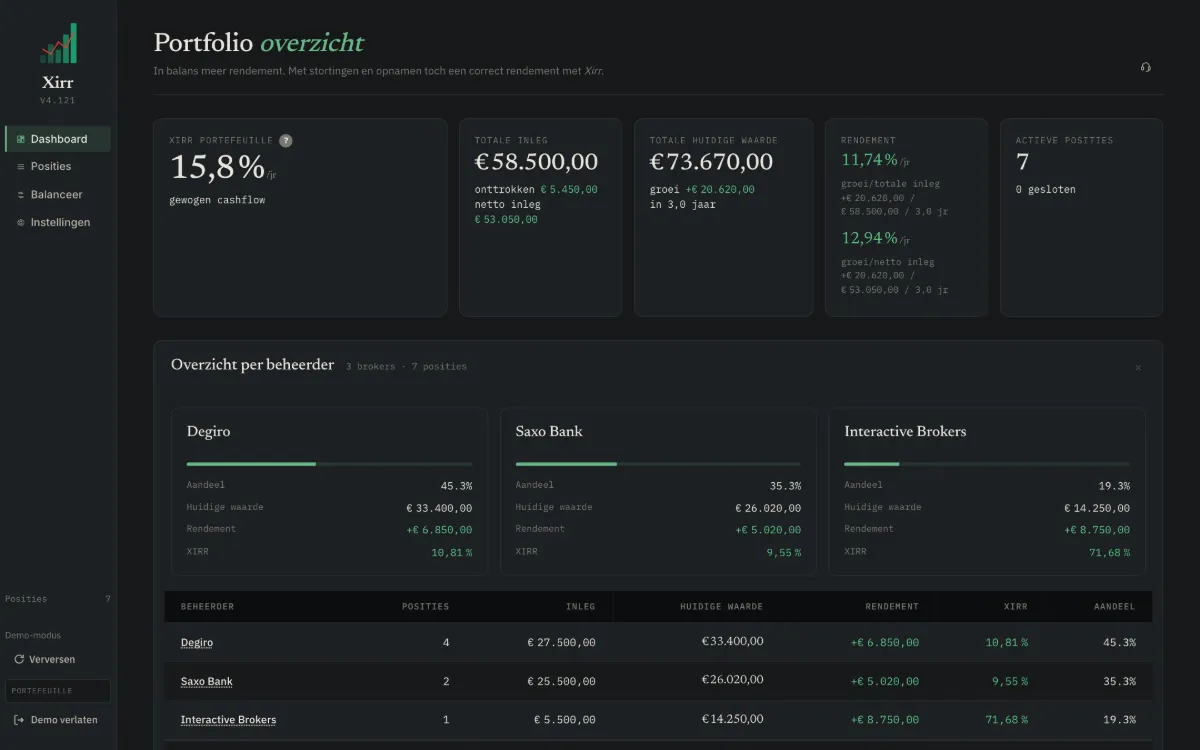The width and height of the screenshot is (1200, 750).
Task: Click the Inleg column header
Action: [581, 607]
